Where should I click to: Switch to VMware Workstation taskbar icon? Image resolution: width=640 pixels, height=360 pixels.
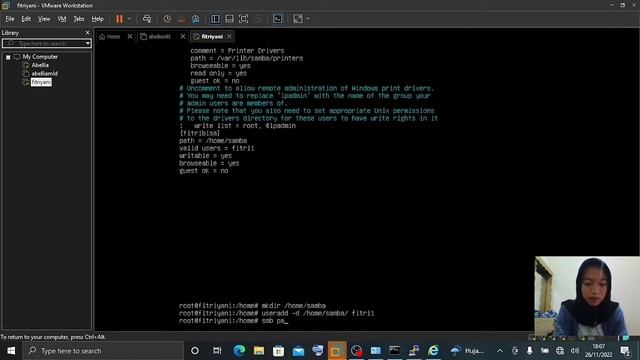337,351
